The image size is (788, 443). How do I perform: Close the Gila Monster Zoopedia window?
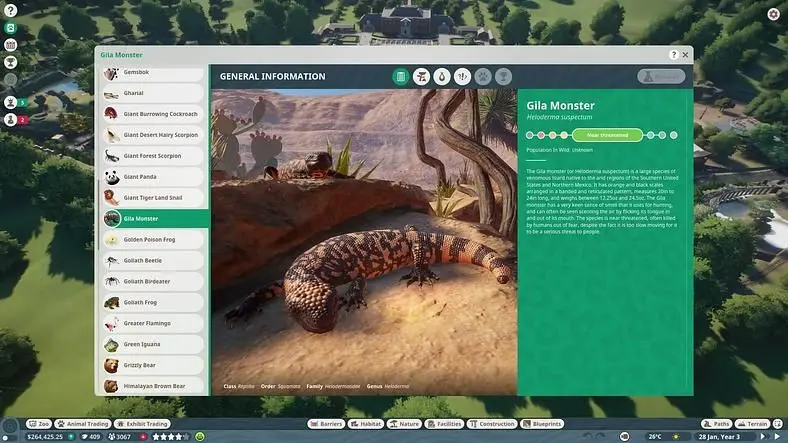click(685, 55)
